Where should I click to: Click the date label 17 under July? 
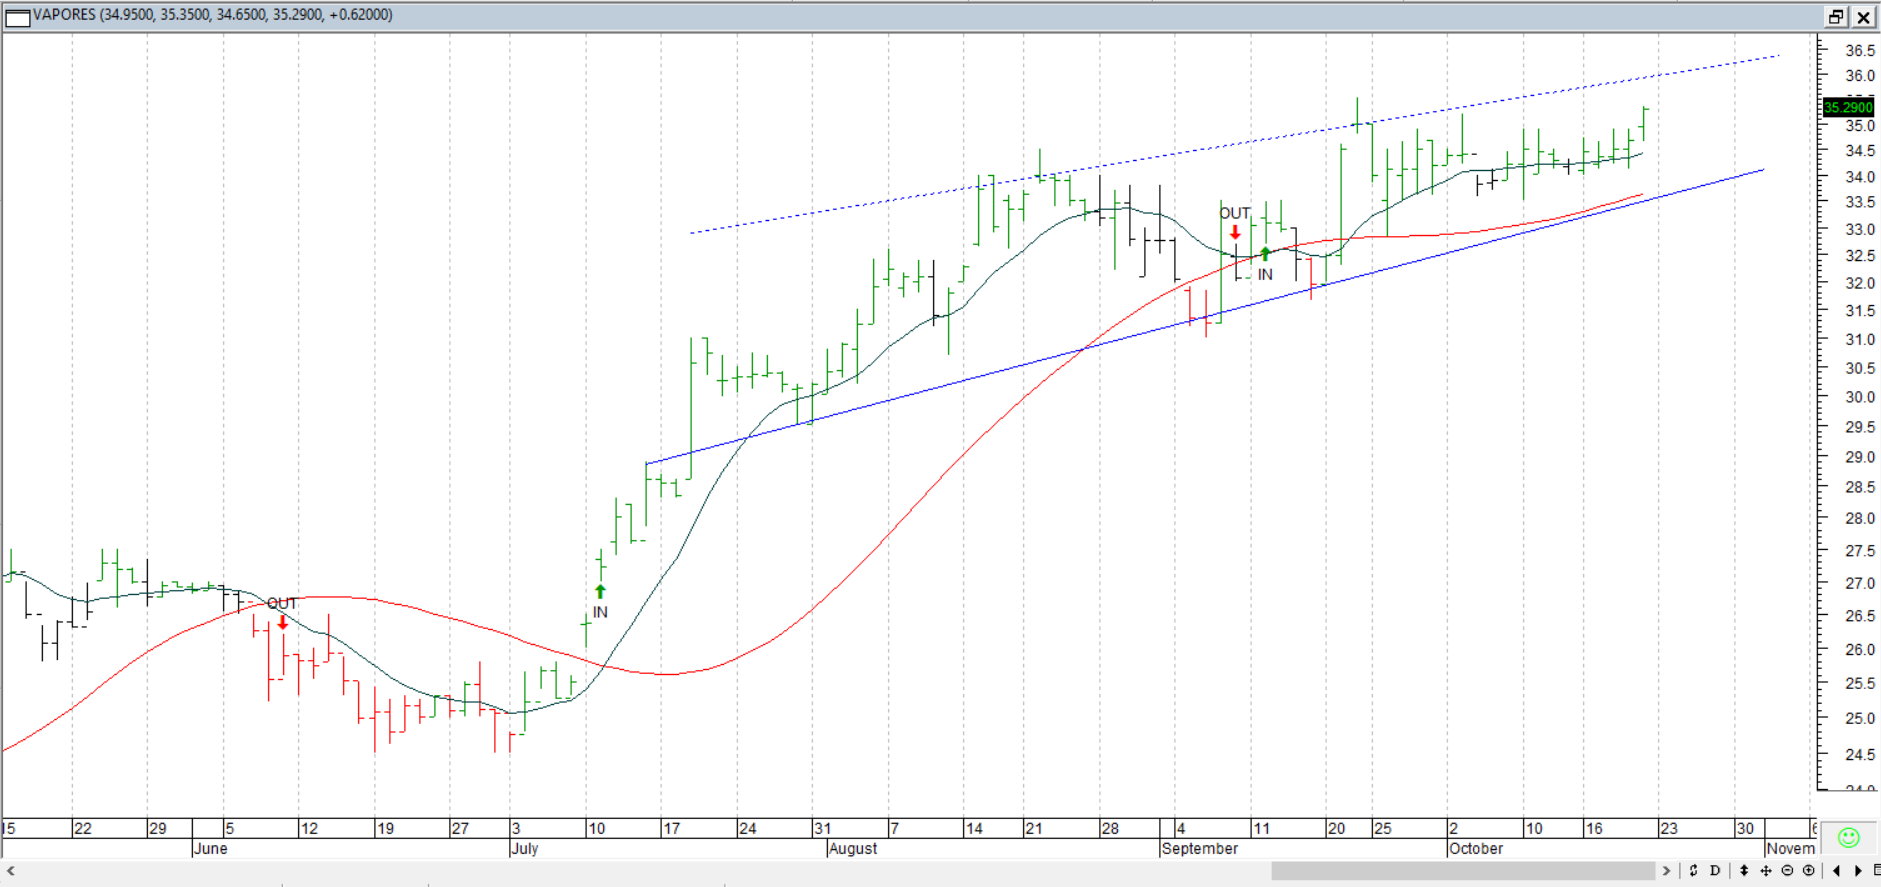click(672, 829)
